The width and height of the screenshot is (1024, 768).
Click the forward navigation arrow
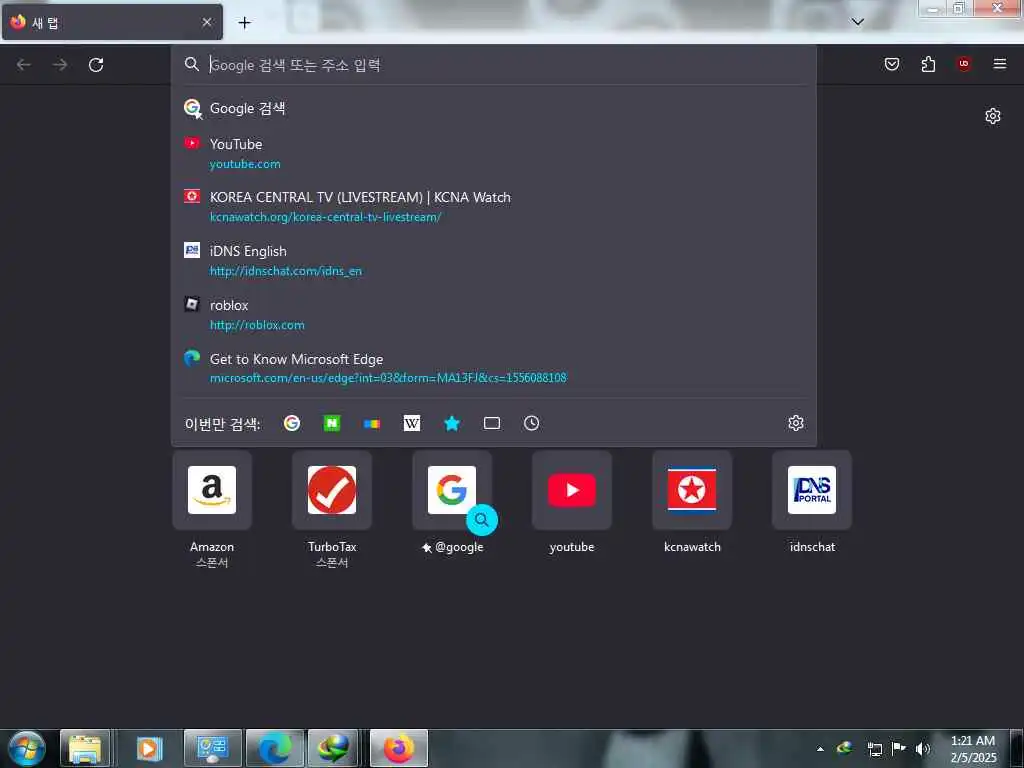60,65
